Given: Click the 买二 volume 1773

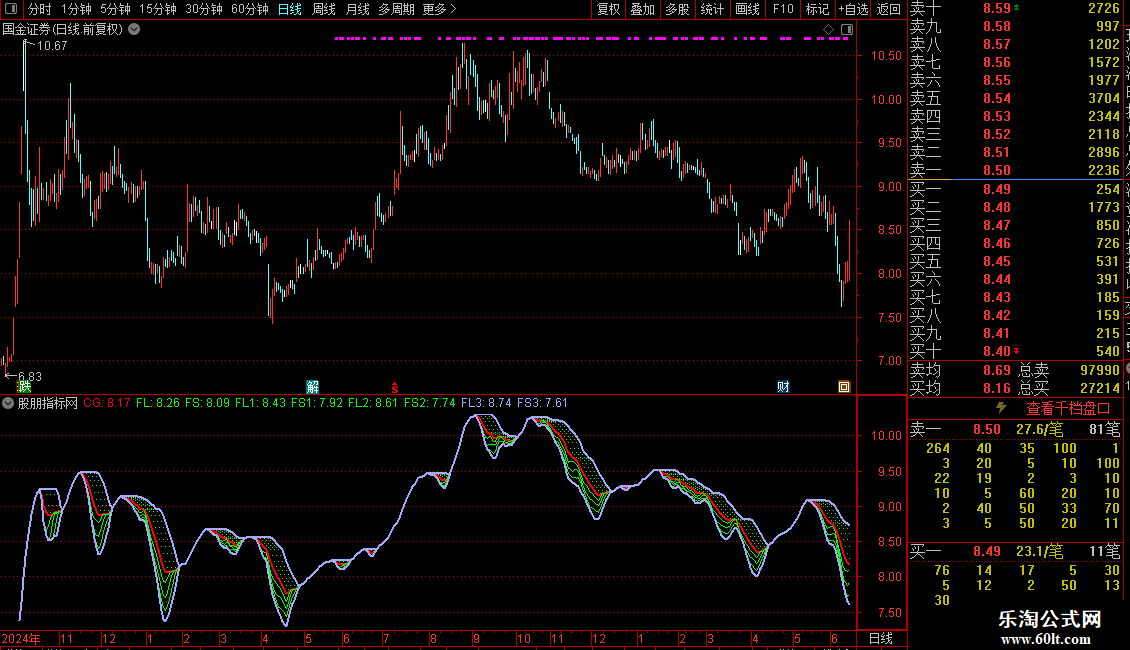Looking at the screenshot, I should point(1103,207).
